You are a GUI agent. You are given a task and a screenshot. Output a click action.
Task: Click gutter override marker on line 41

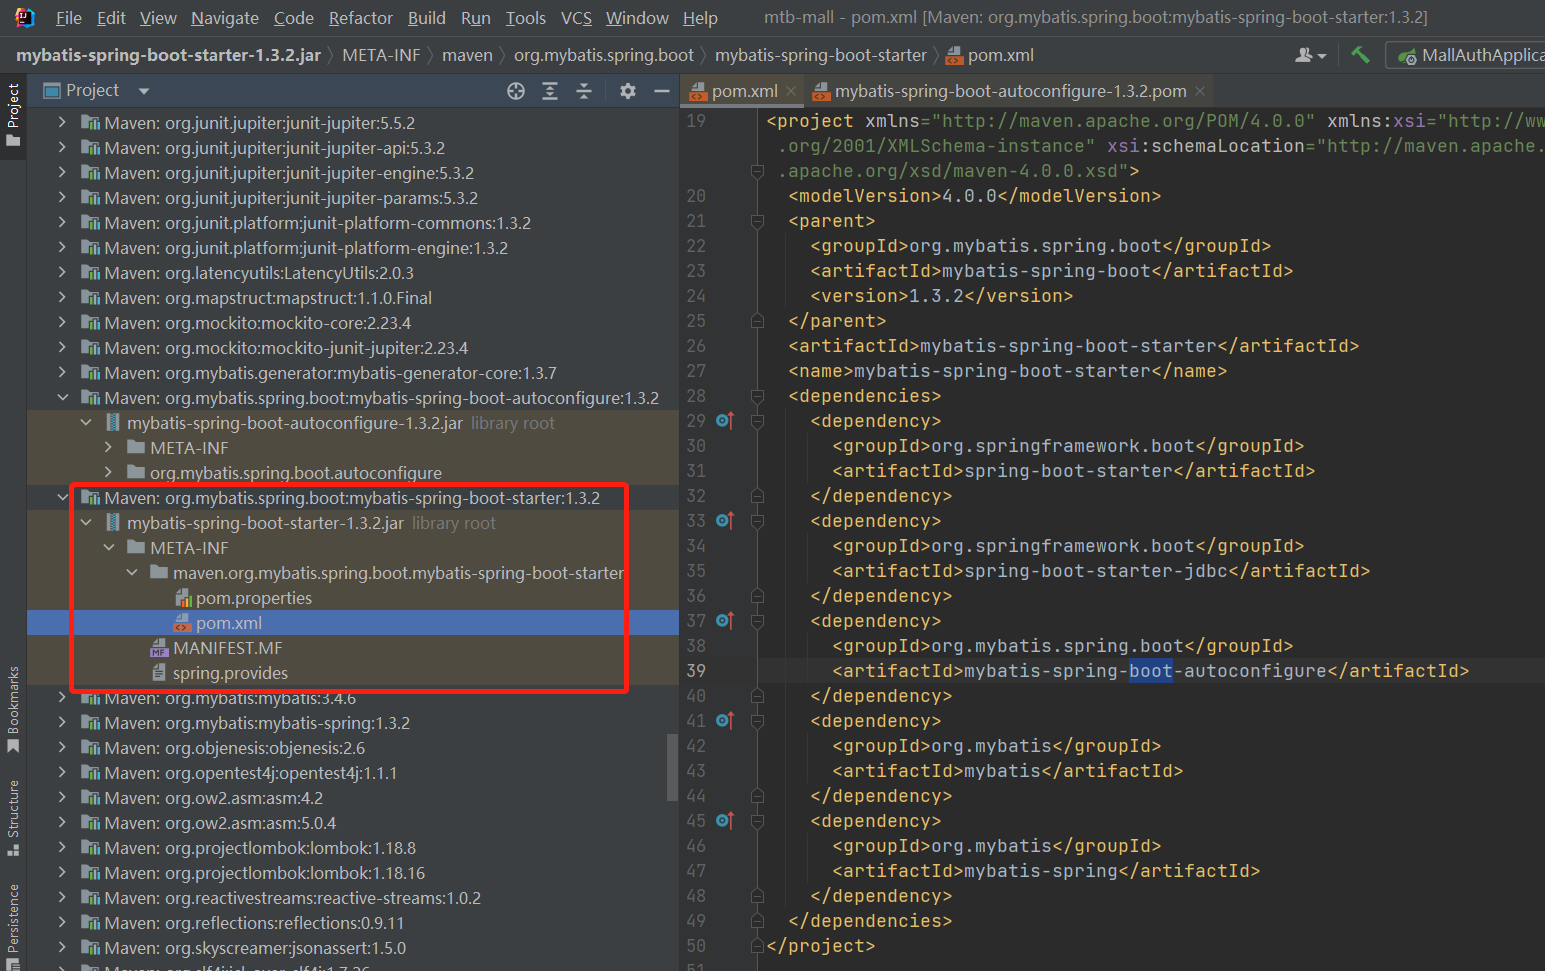725,721
